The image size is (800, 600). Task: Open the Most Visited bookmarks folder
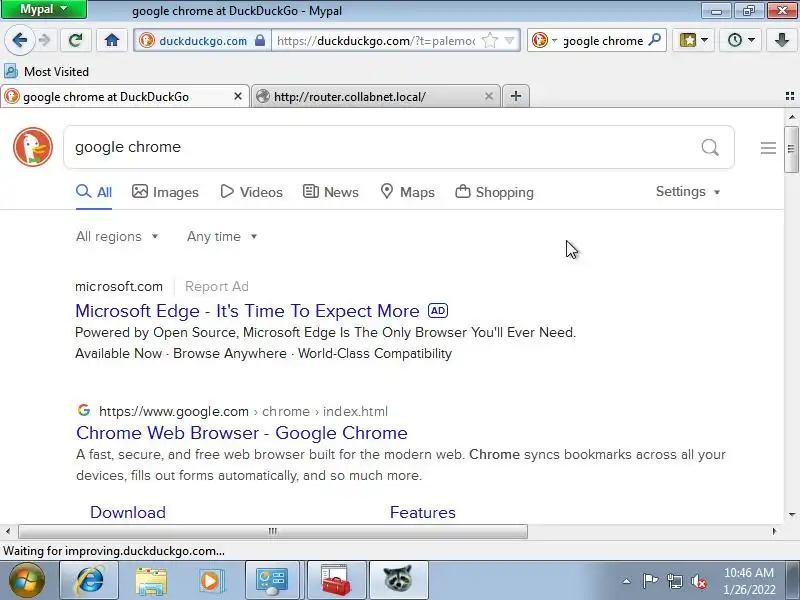46,71
